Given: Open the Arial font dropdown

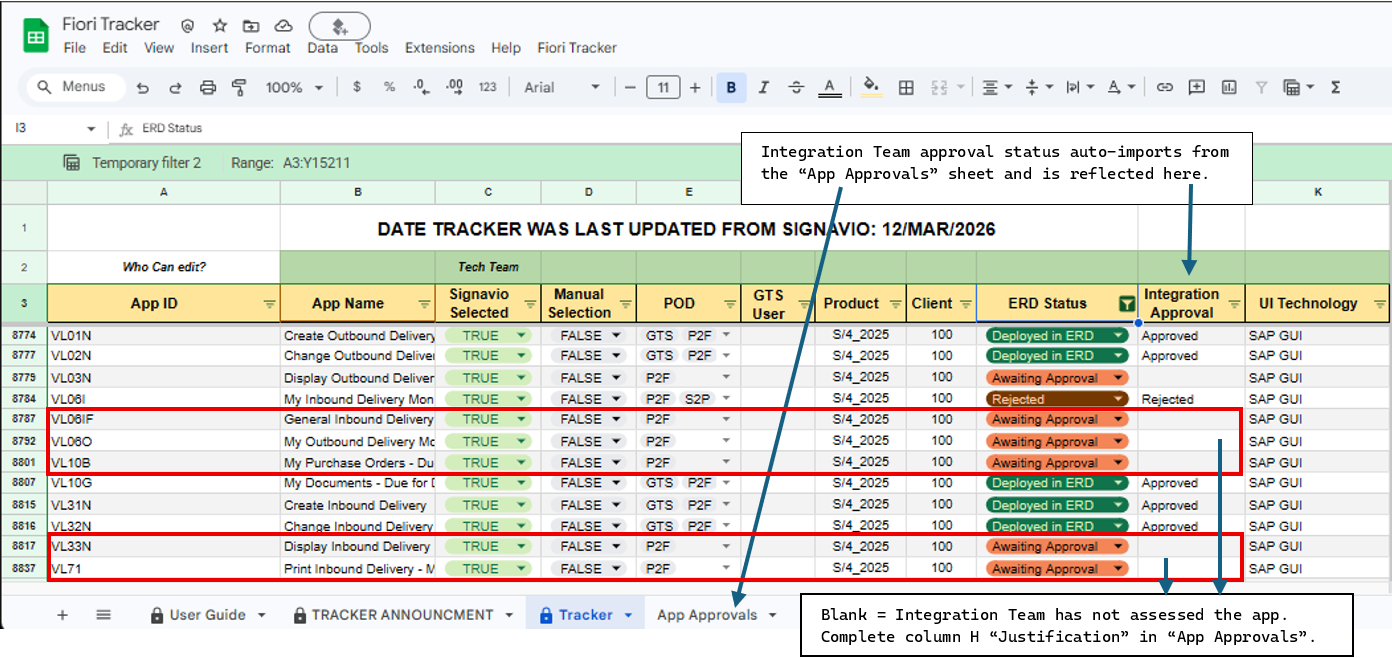Looking at the screenshot, I should [x=562, y=88].
